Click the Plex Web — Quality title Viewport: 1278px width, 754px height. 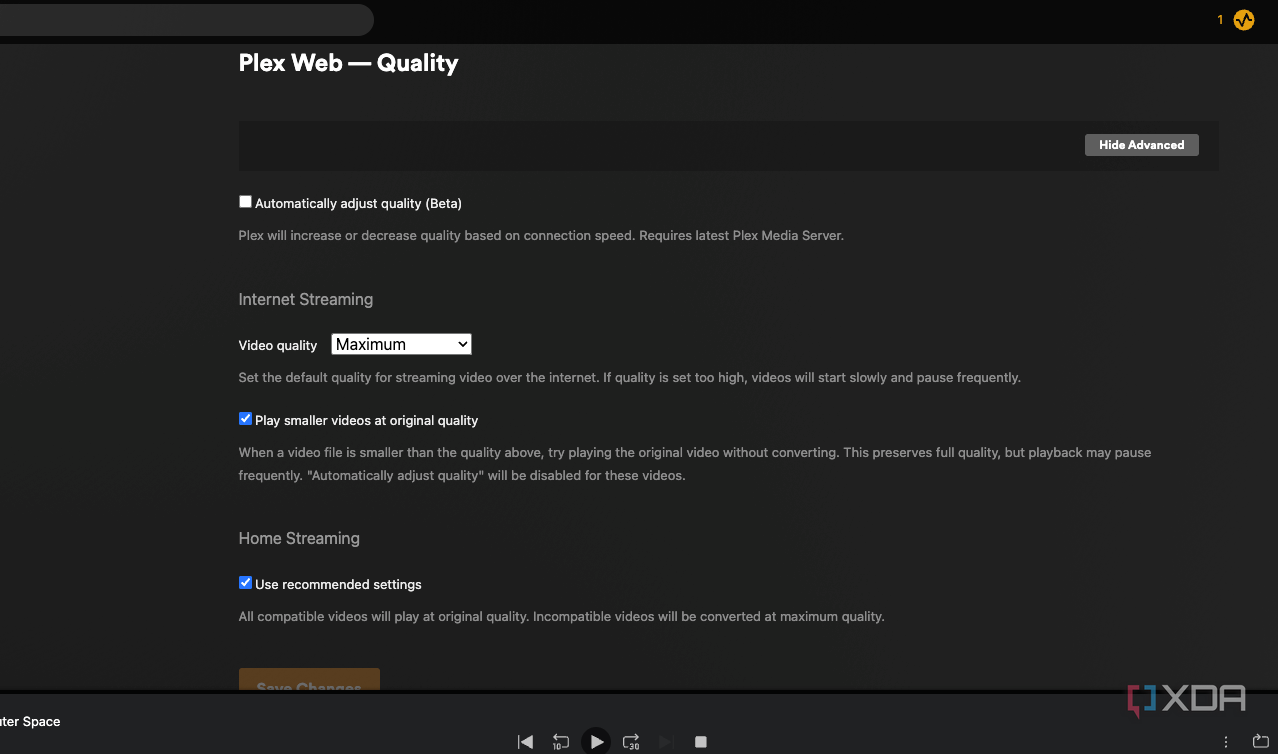(x=348, y=63)
